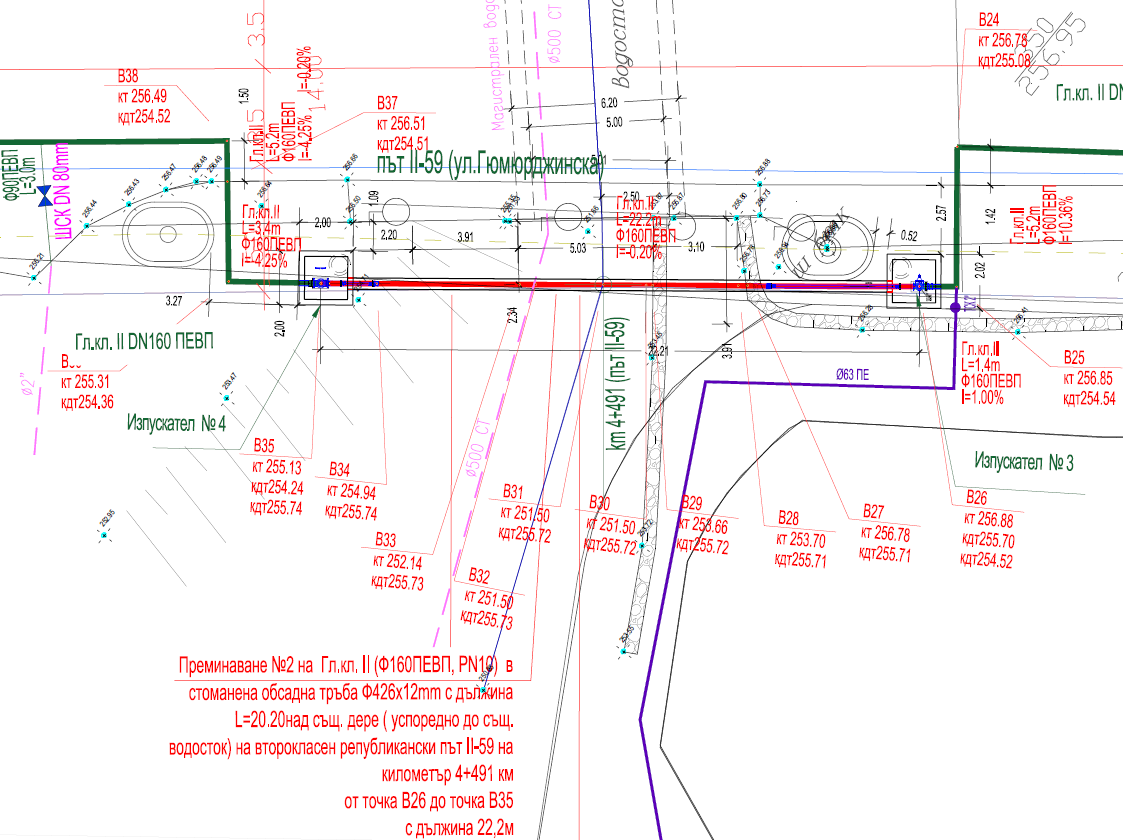
Task: Click the B37 кт 256.51 annotation
Action: tap(403, 123)
